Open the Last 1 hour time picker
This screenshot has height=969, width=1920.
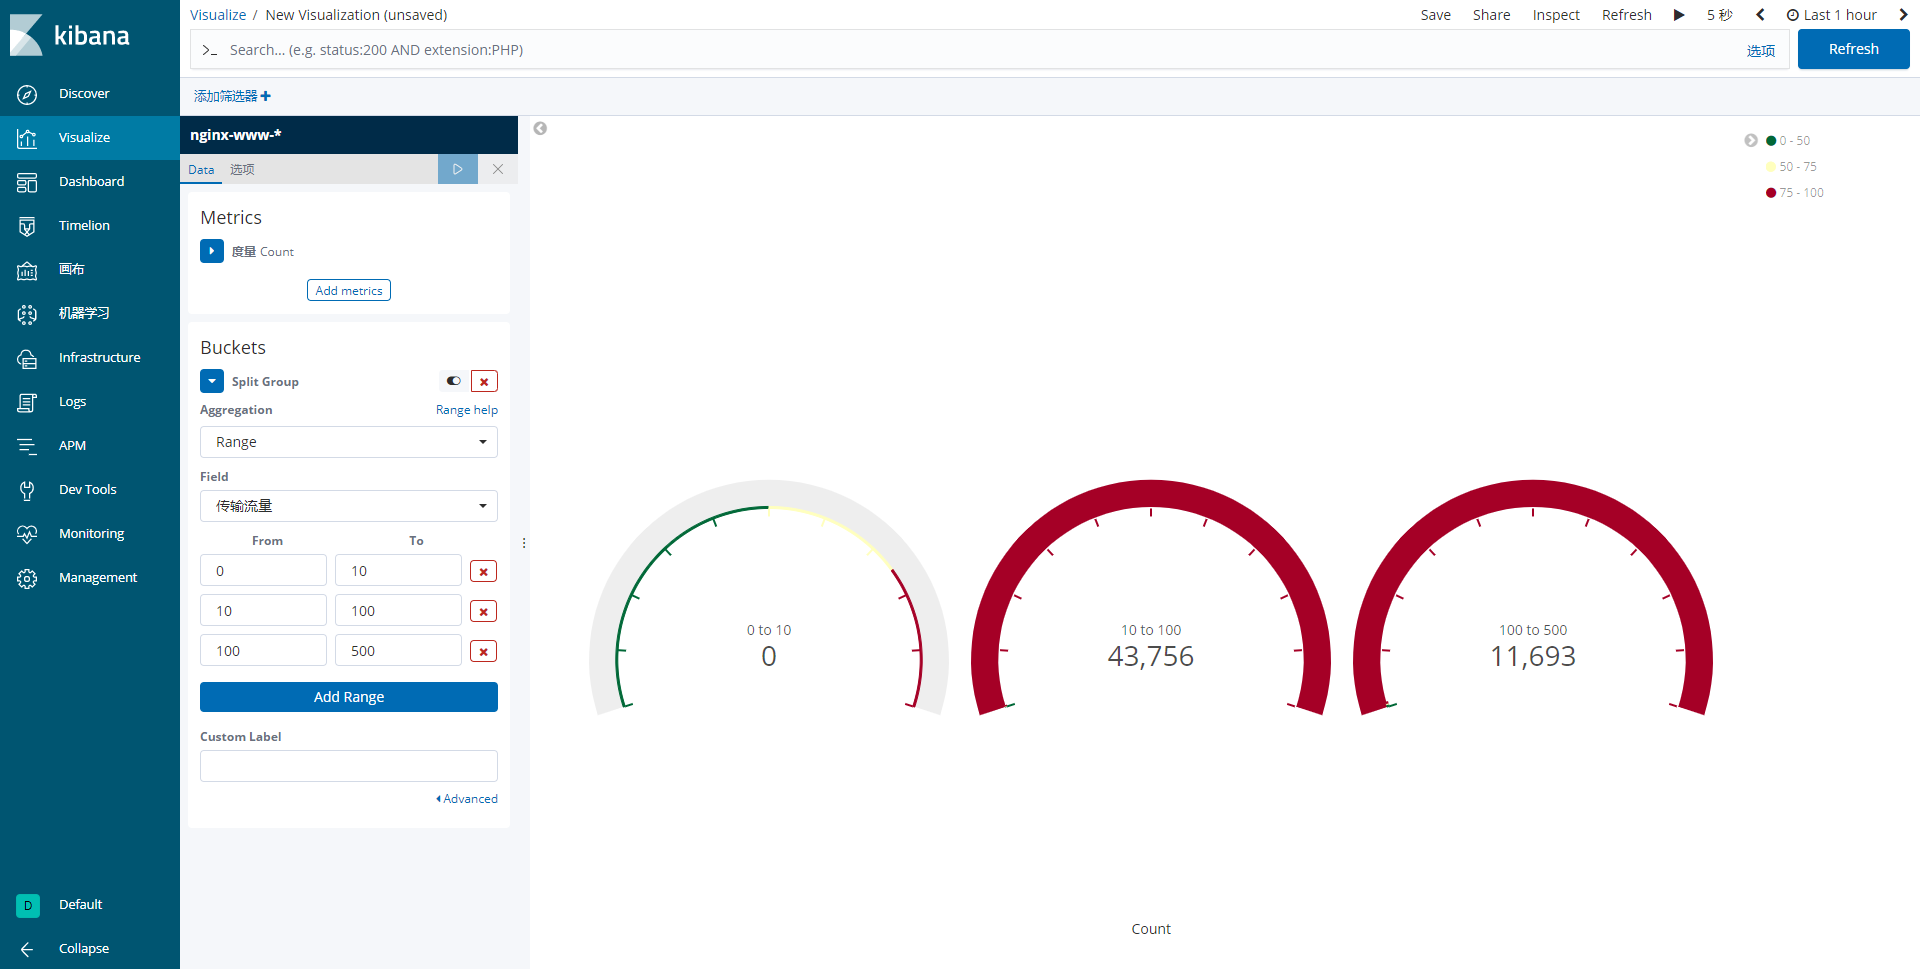(1832, 15)
